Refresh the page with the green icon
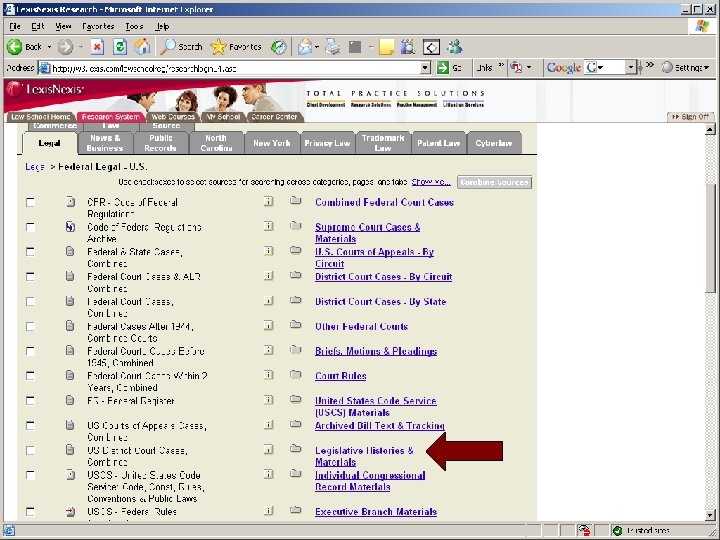The width and height of the screenshot is (720, 540). pyautogui.click(x=120, y=46)
